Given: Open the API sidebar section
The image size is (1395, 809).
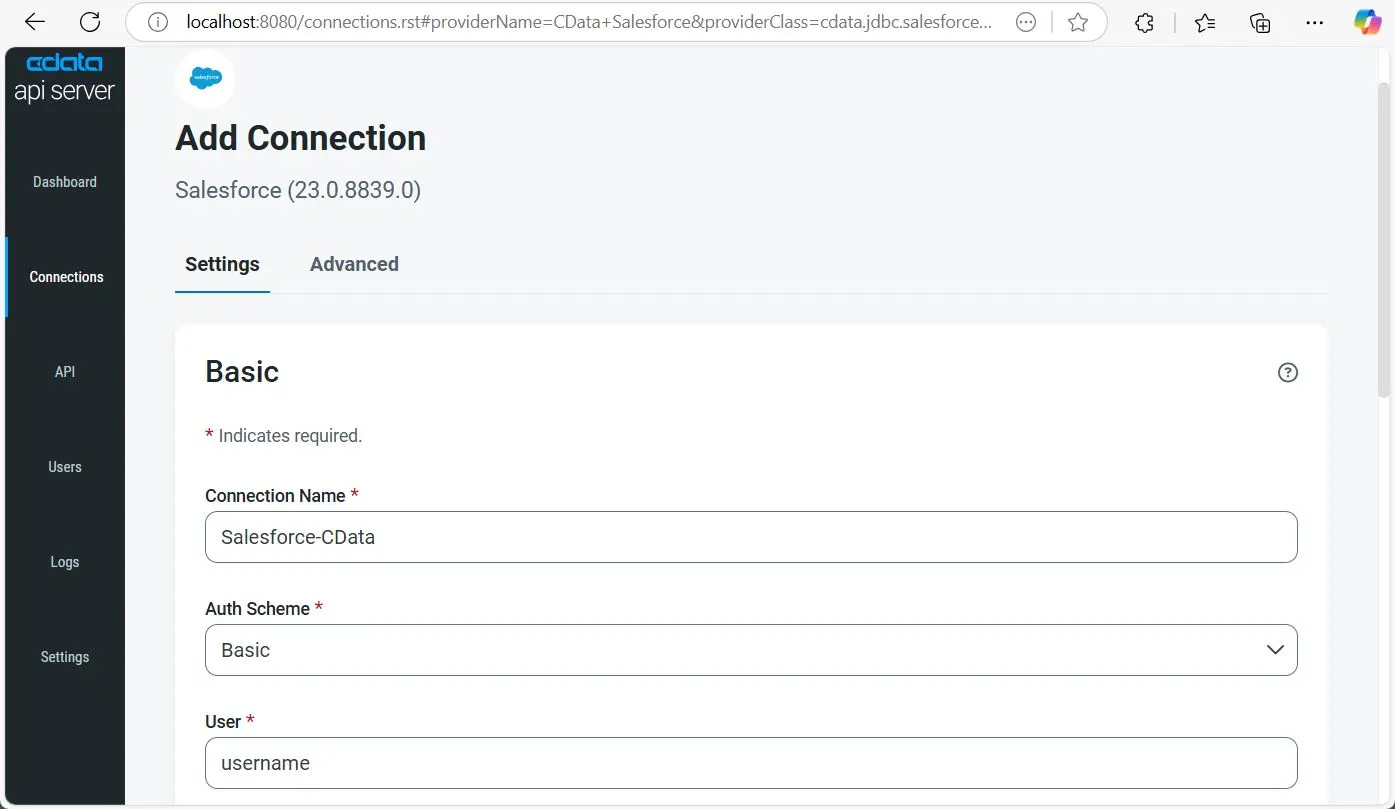Looking at the screenshot, I should pos(65,372).
